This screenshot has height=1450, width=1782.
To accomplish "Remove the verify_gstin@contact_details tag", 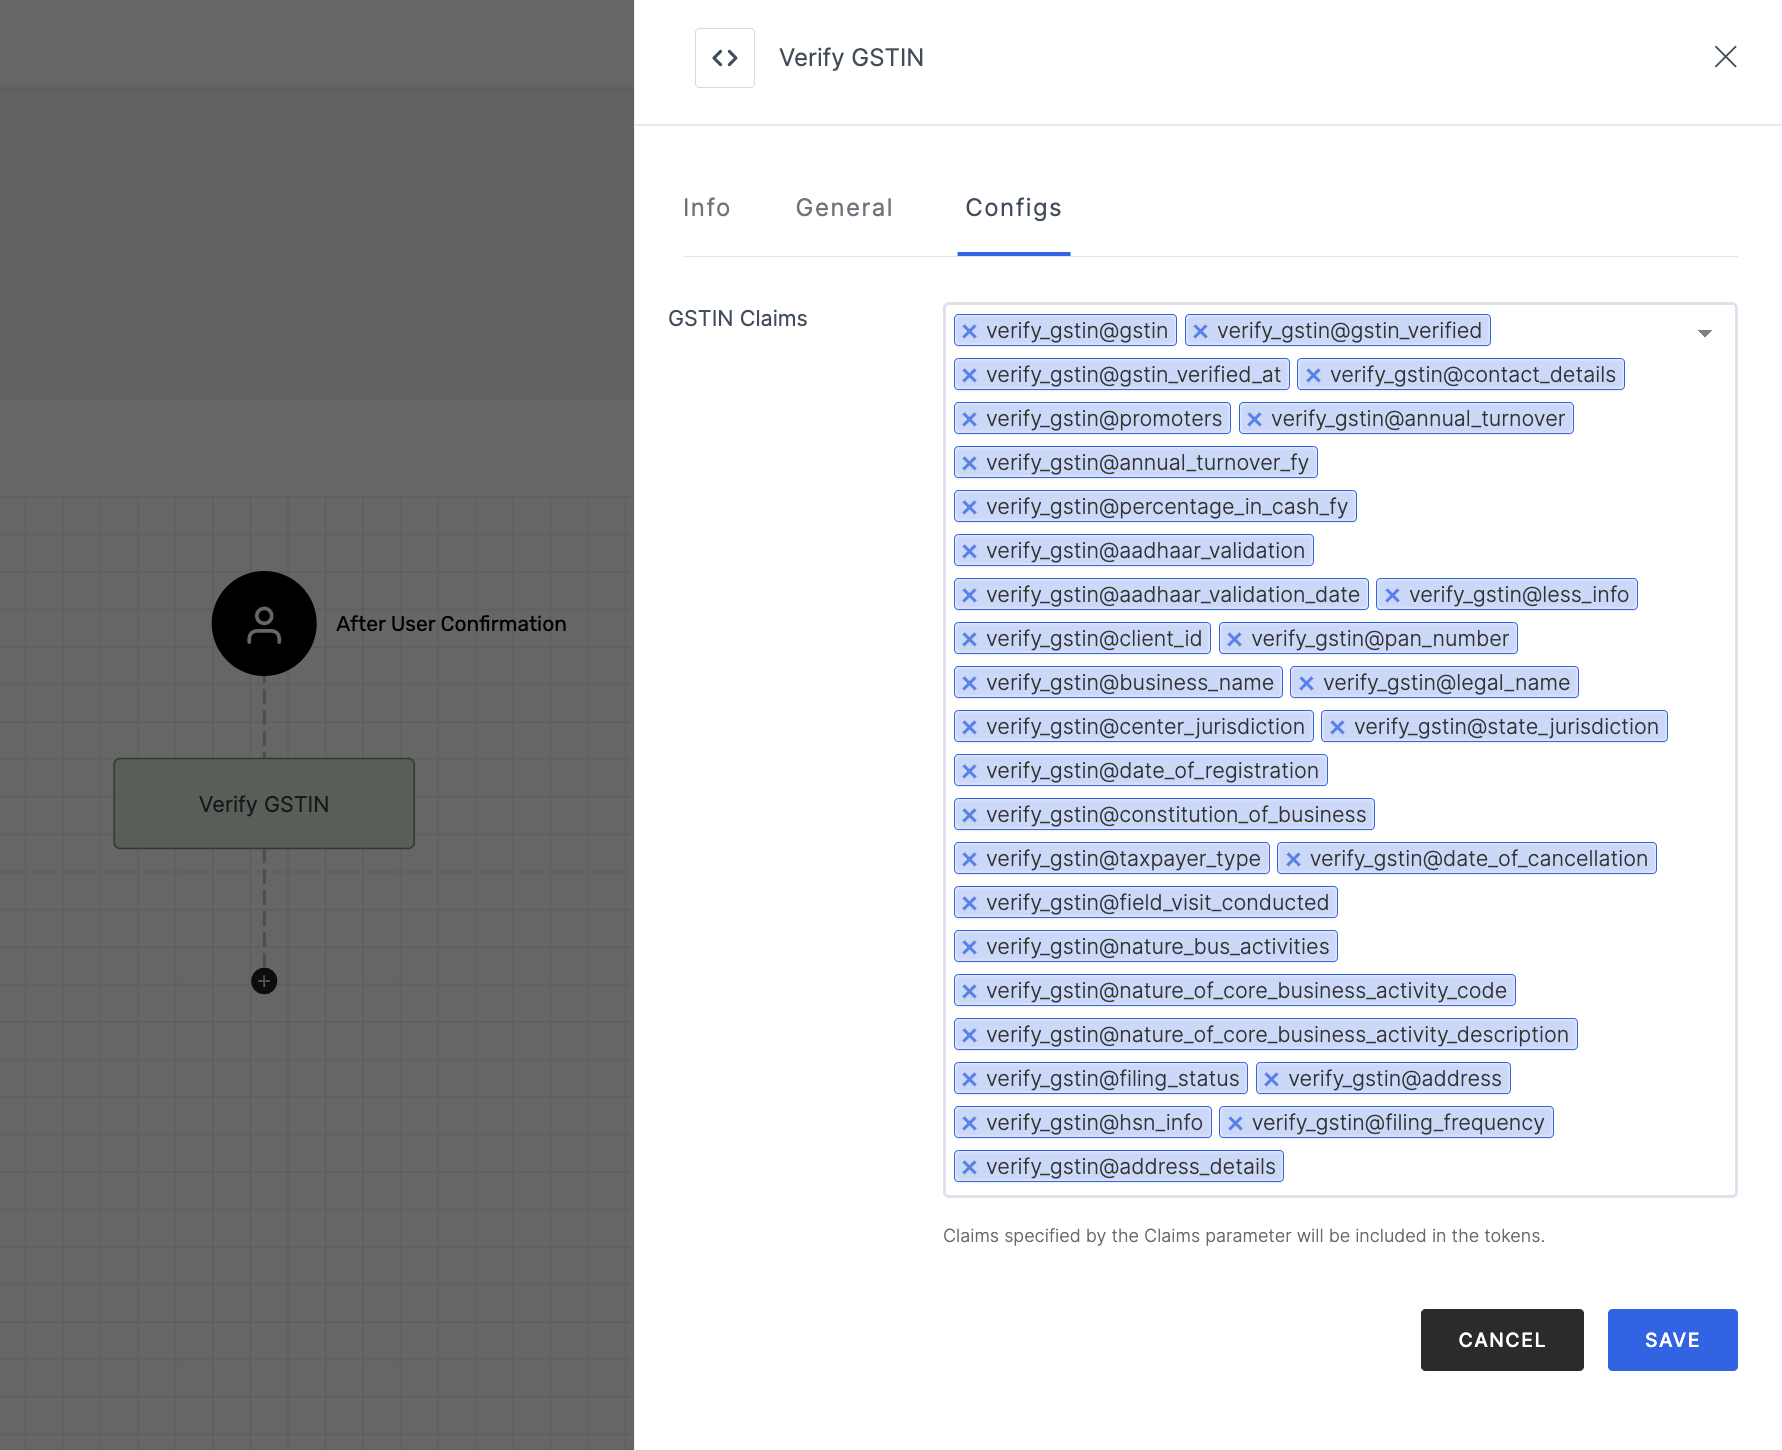I will coord(1313,375).
